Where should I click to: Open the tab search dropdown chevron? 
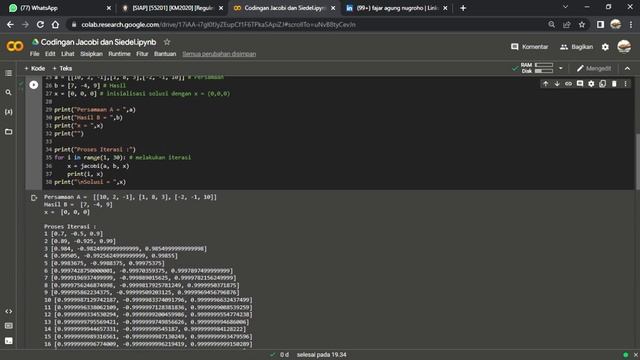[x=565, y=7]
